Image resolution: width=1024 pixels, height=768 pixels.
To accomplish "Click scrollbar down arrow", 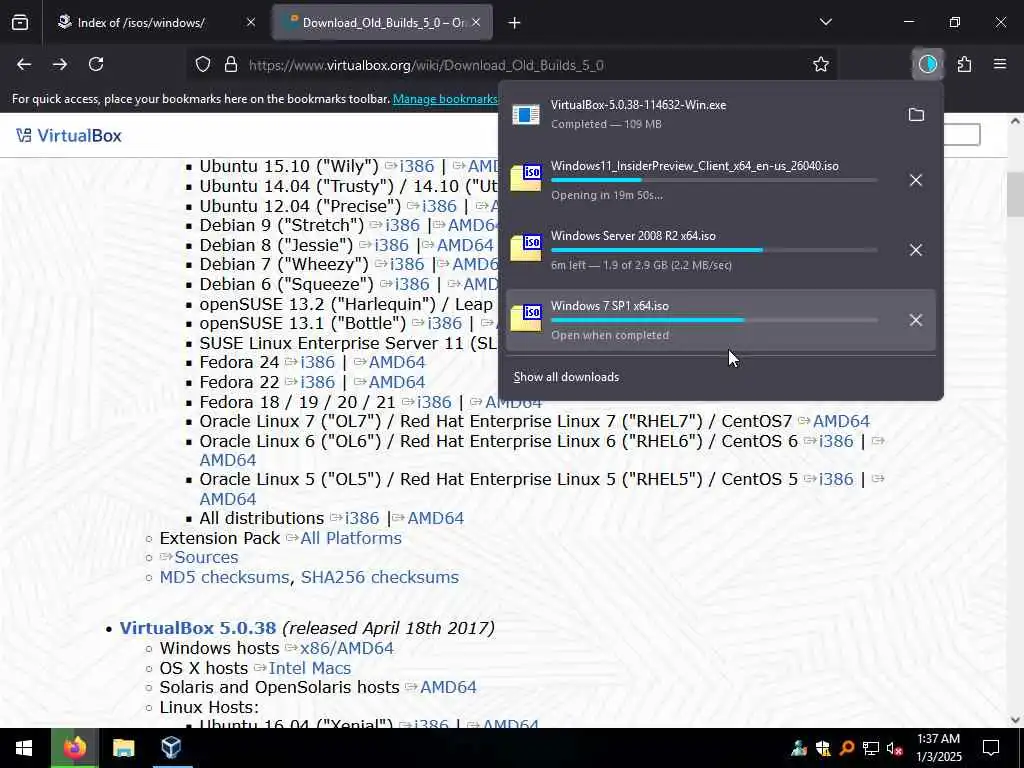I will pyautogui.click(x=1015, y=720).
